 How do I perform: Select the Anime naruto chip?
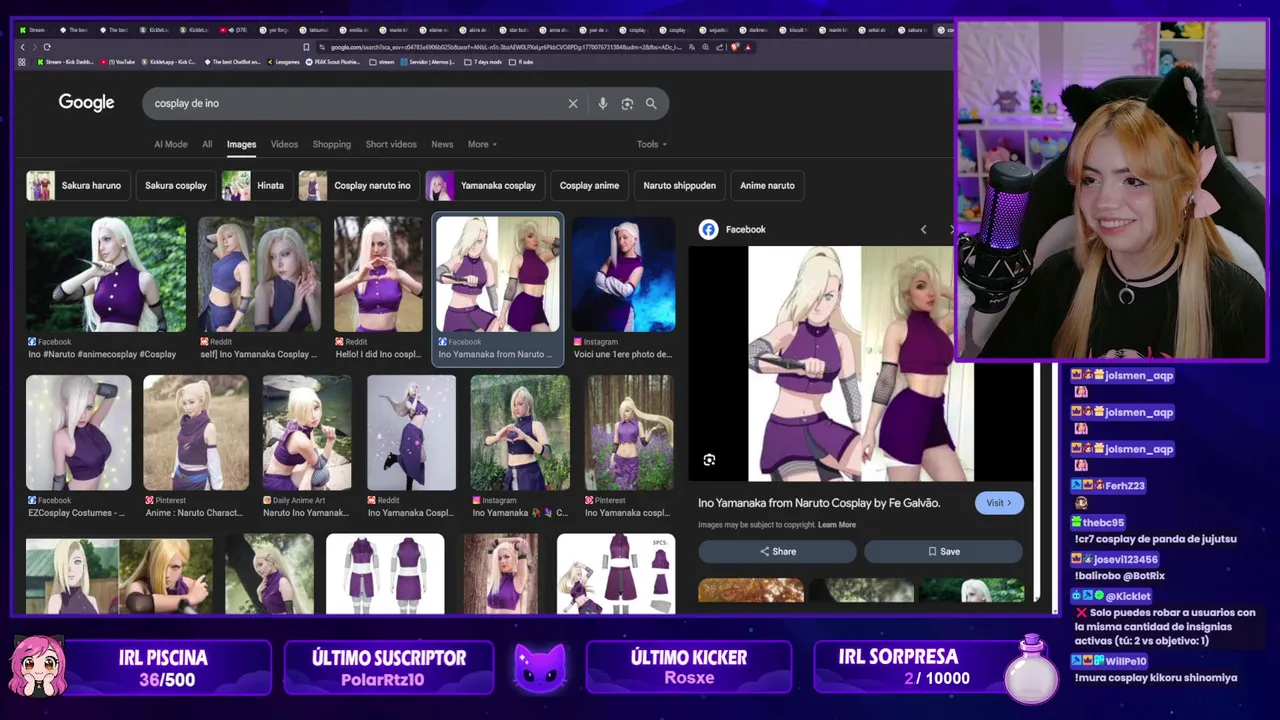click(767, 185)
